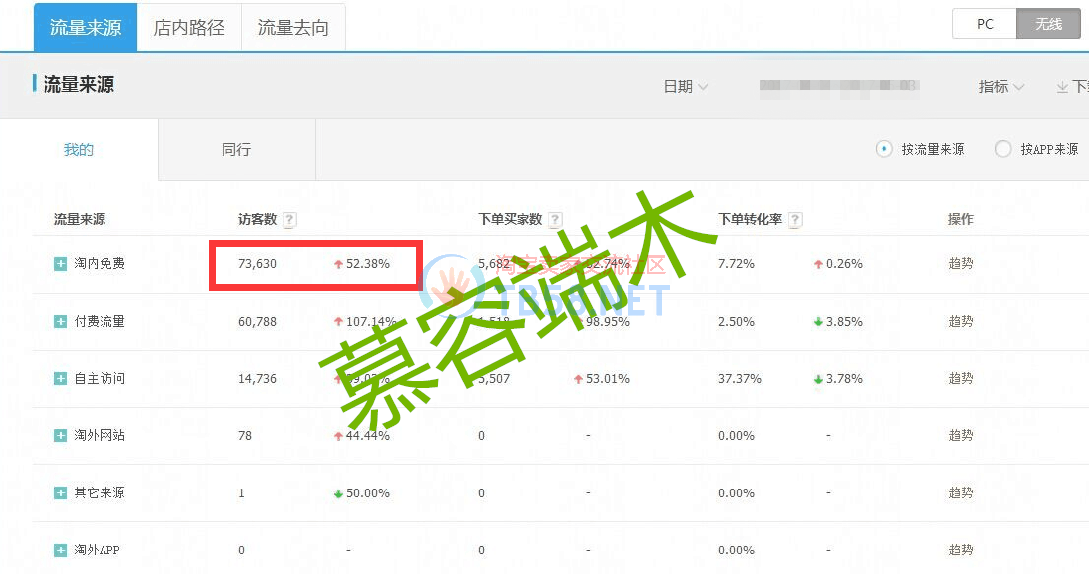
Task: Open the 指标 dropdown
Action: pyautogui.click(x=1001, y=87)
